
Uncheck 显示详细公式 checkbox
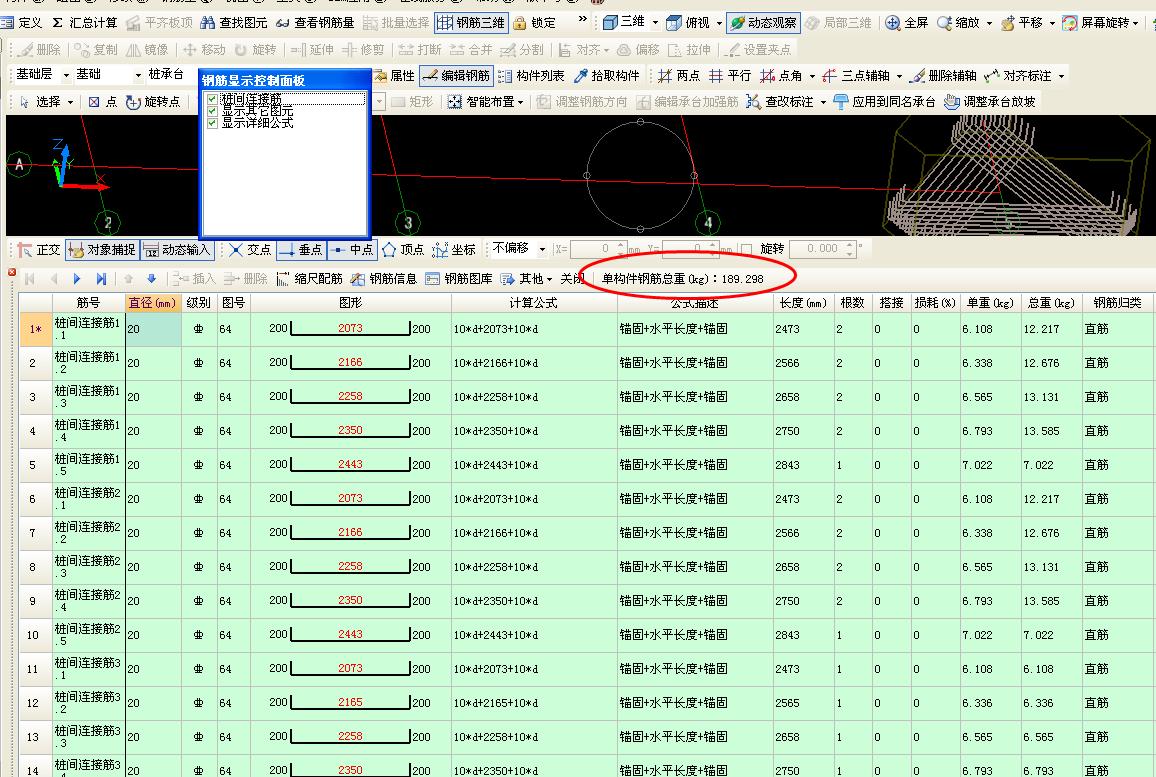pyautogui.click(x=212, y=122)
